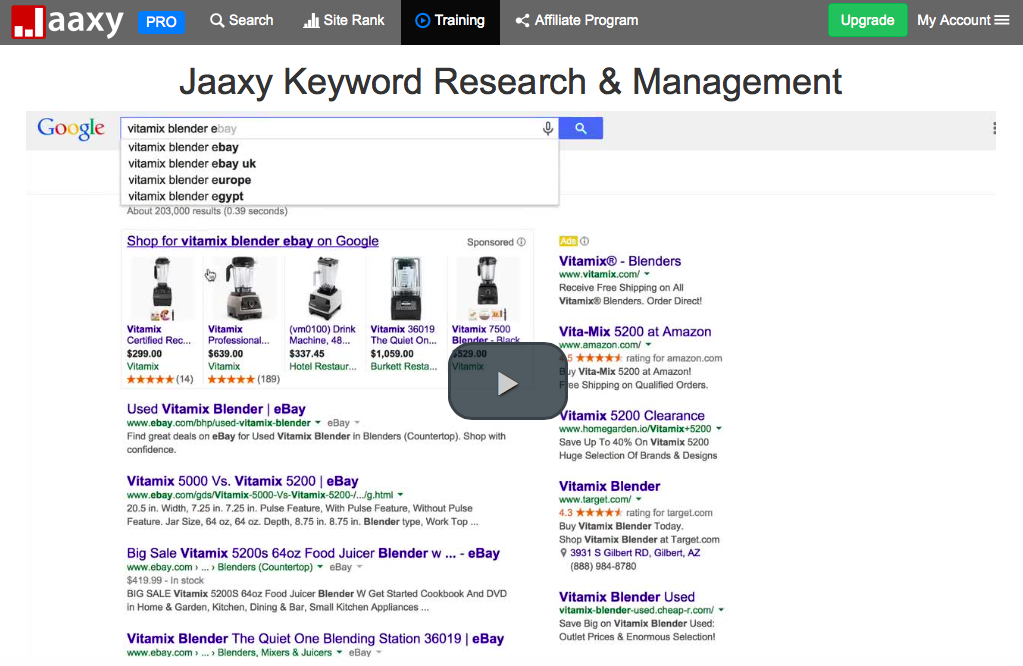Image resolution: width=1023 pixels, height=666 pixels.
Task: Click the $639.00 Vitamix product star rating
Action: pyautogui.click(x=231, y=379)
